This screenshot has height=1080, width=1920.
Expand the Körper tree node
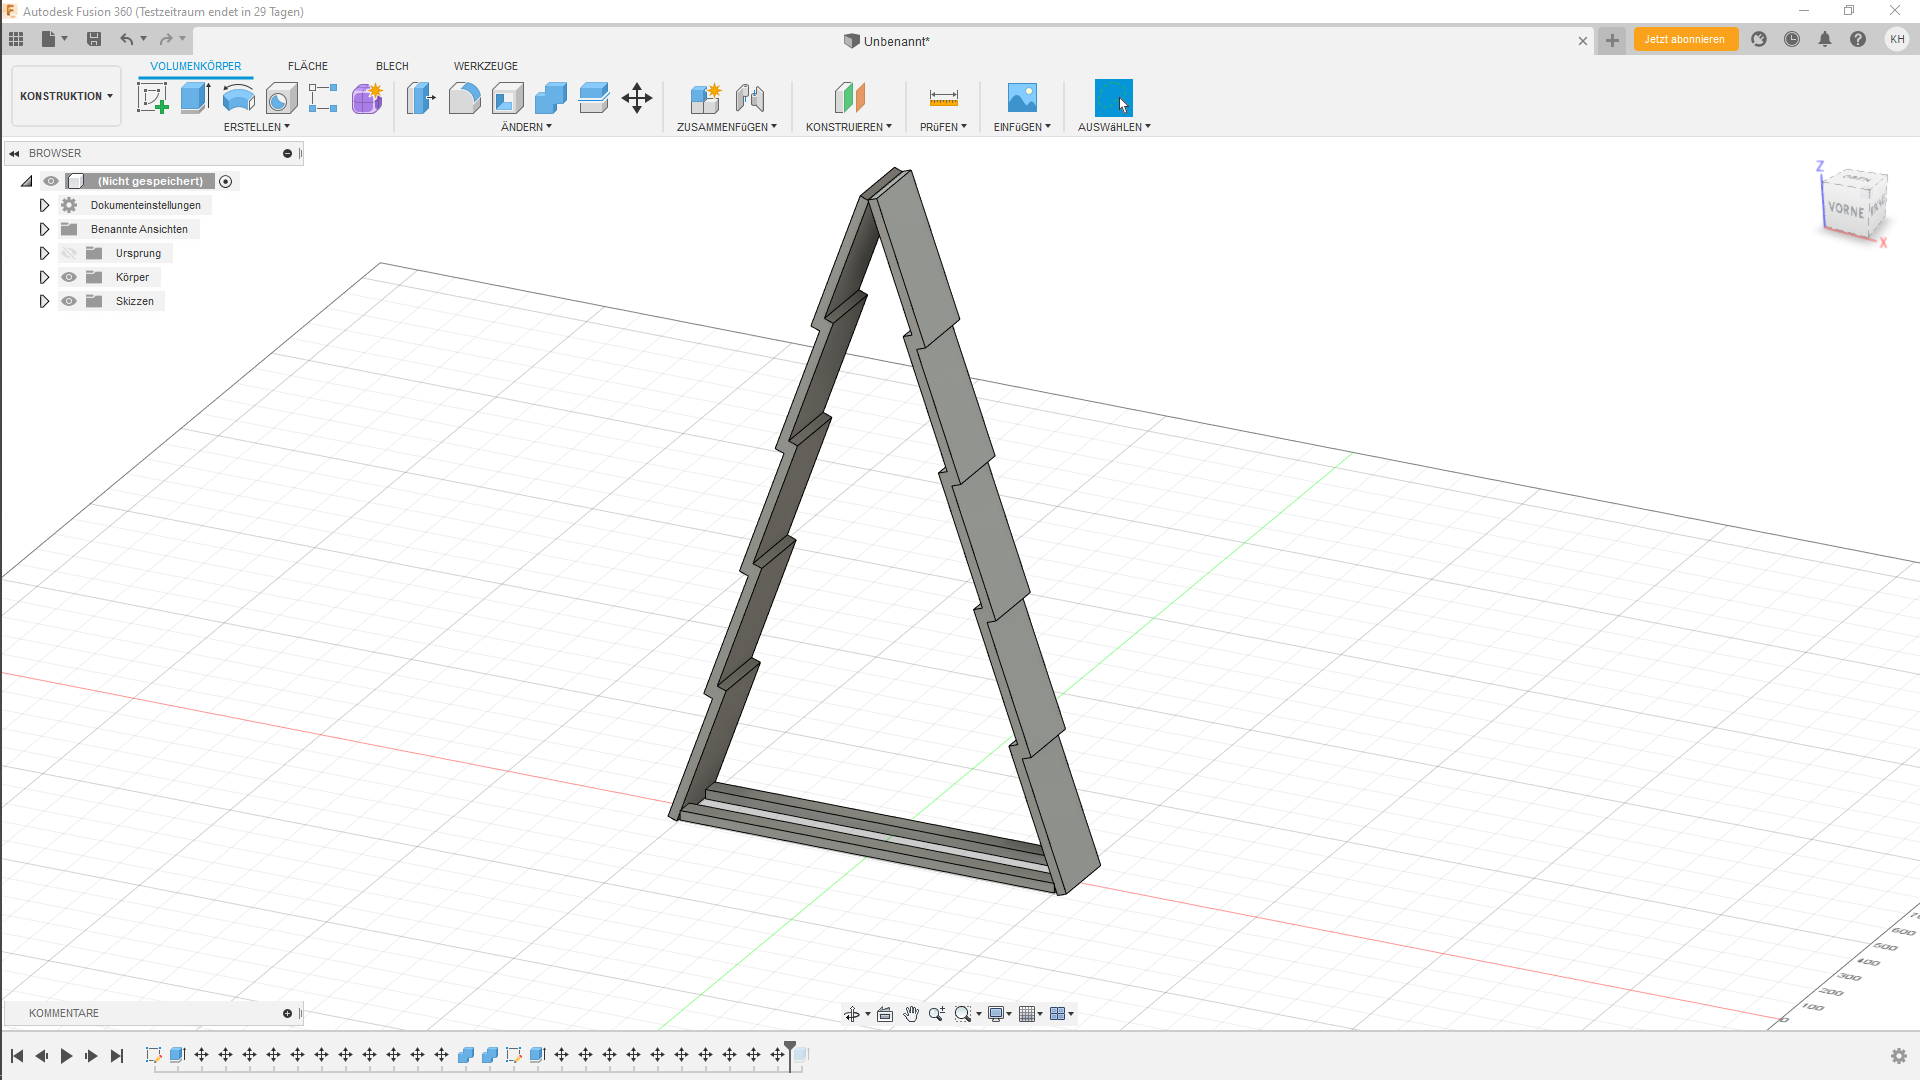click(44, 277)
